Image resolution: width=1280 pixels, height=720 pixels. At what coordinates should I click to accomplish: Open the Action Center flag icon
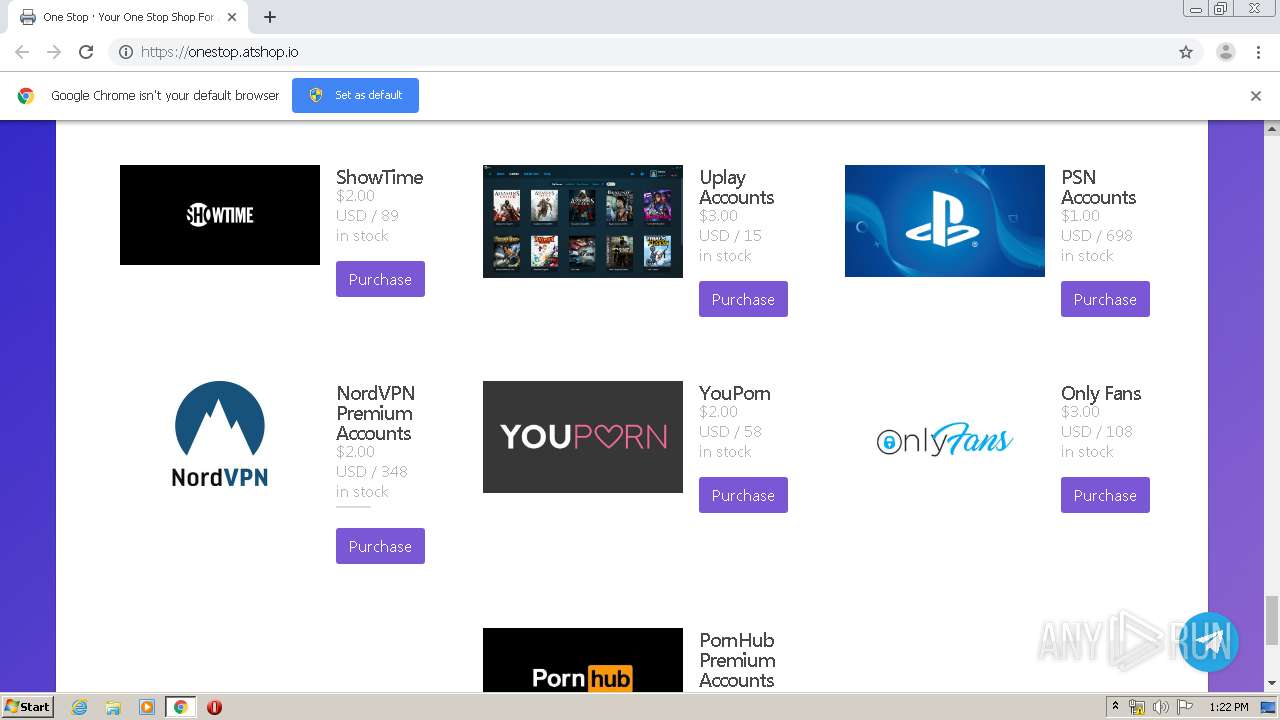tap(1183, 707)
